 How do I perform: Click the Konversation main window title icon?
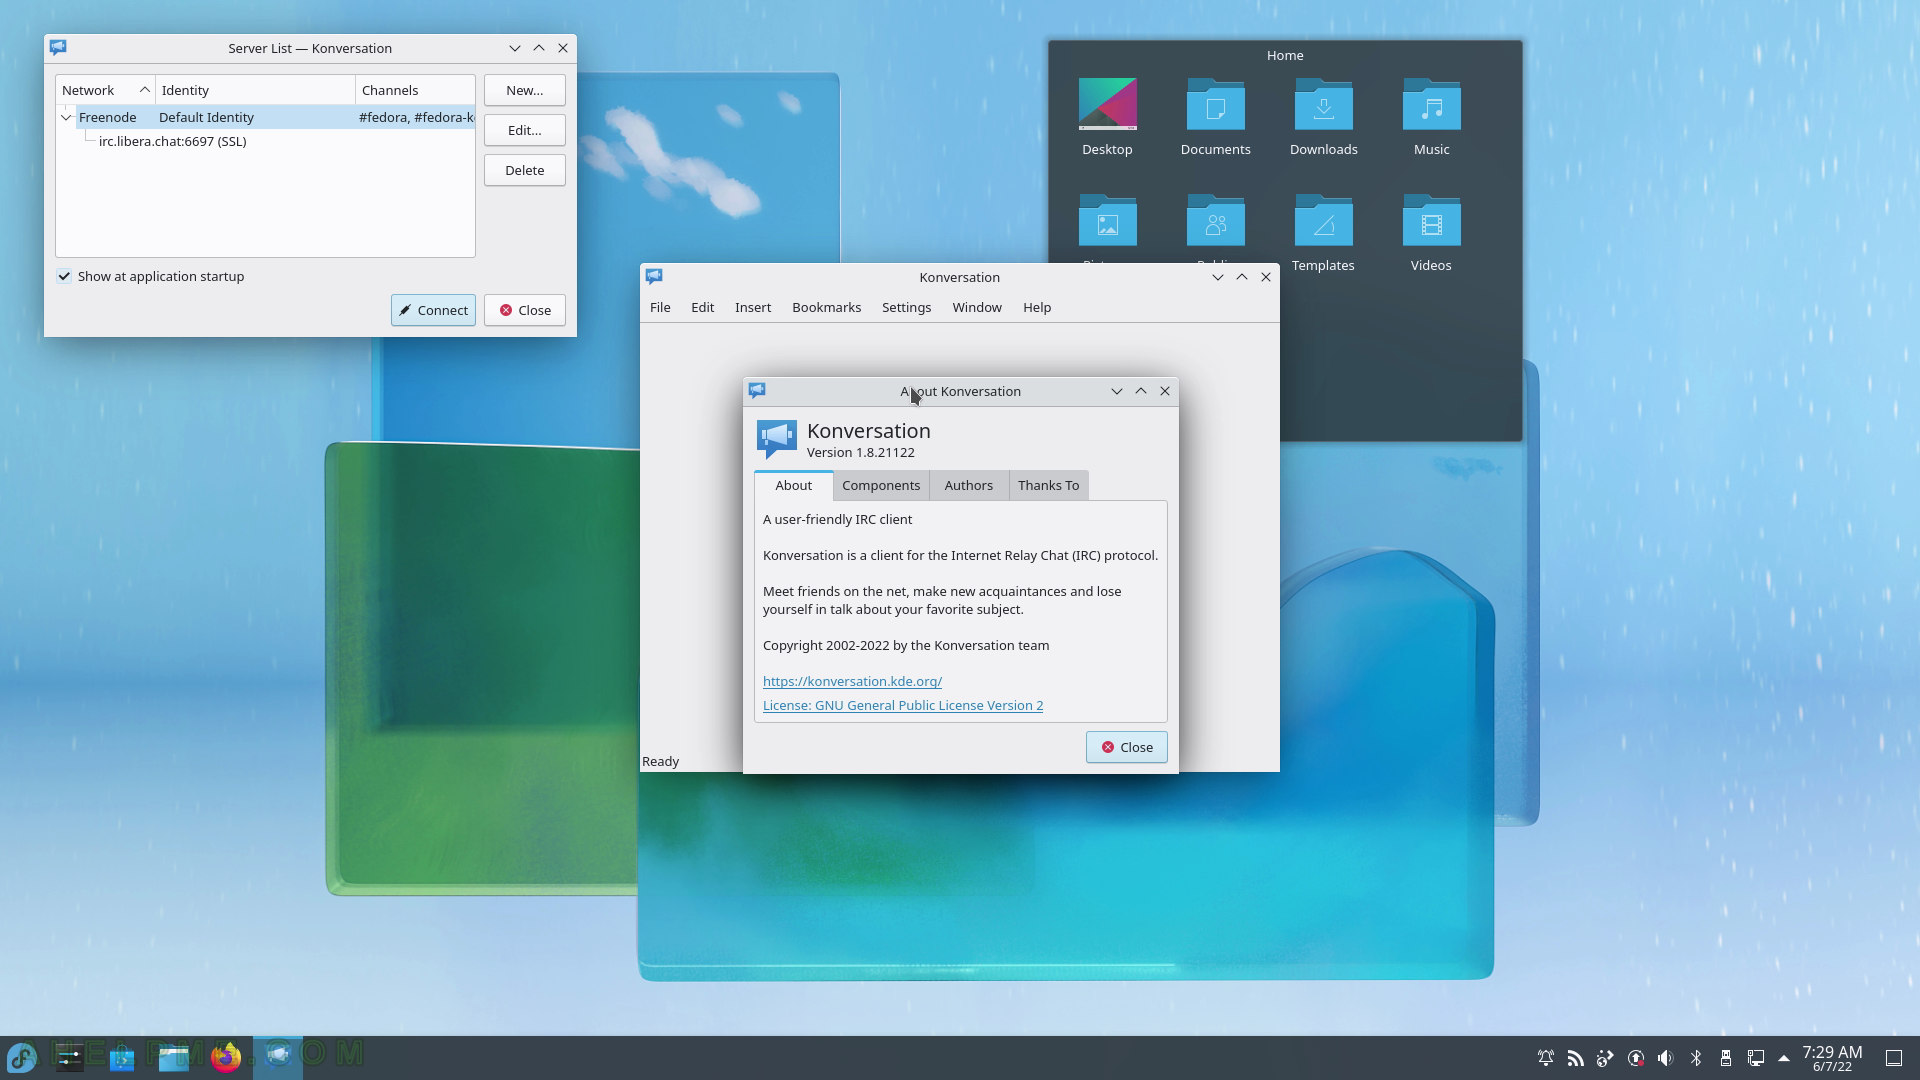[x=654, y=276]
